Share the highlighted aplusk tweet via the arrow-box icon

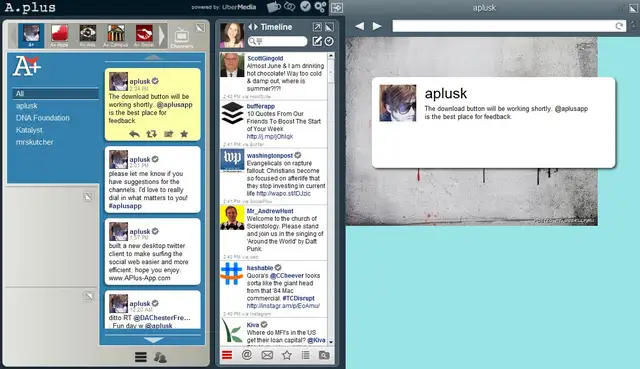click(168, 133)
